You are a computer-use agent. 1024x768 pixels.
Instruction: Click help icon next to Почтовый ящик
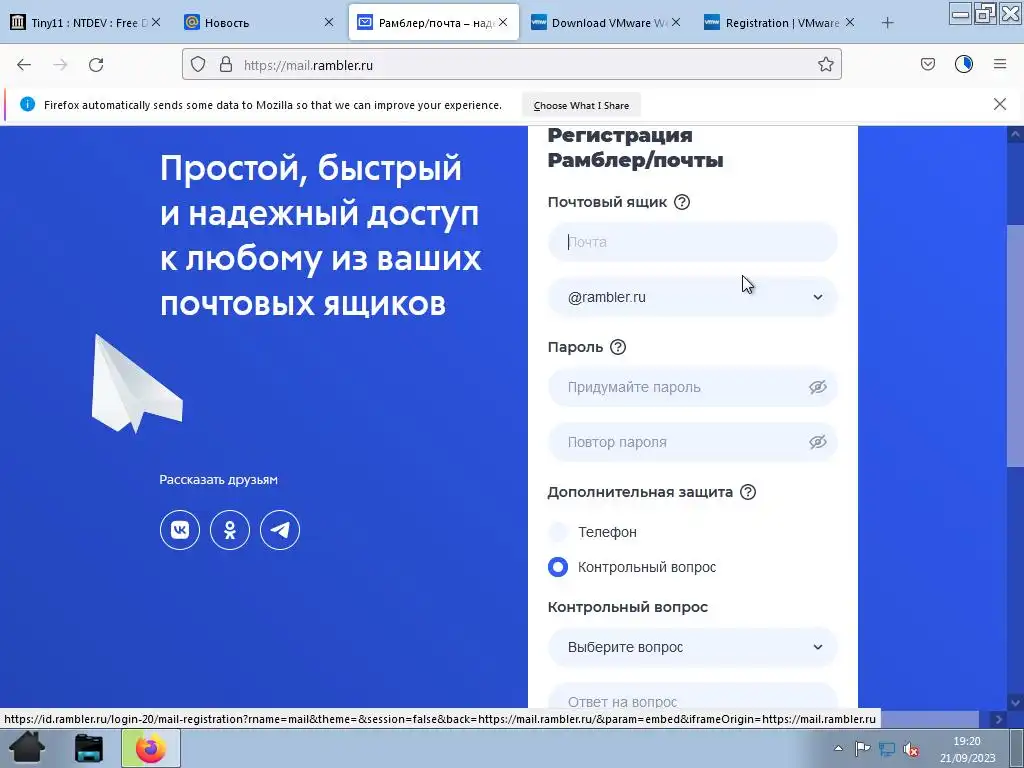pyautogui.click(x=682, y=202)
